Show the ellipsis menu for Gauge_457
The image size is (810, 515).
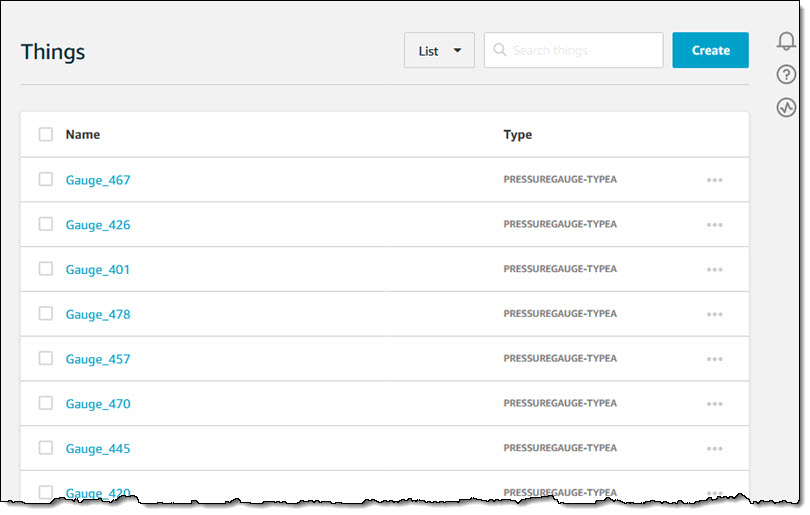(x=714, y=359)
